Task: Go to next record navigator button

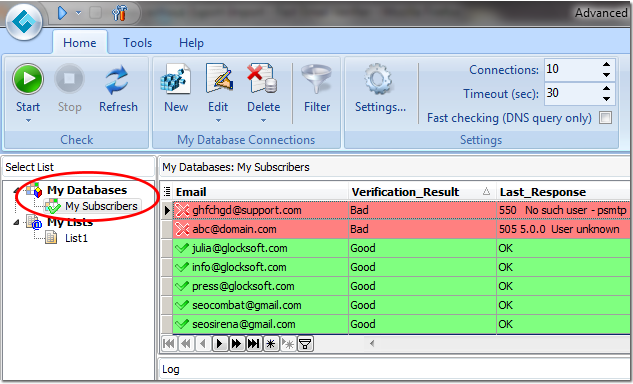Action: (220, 344)
